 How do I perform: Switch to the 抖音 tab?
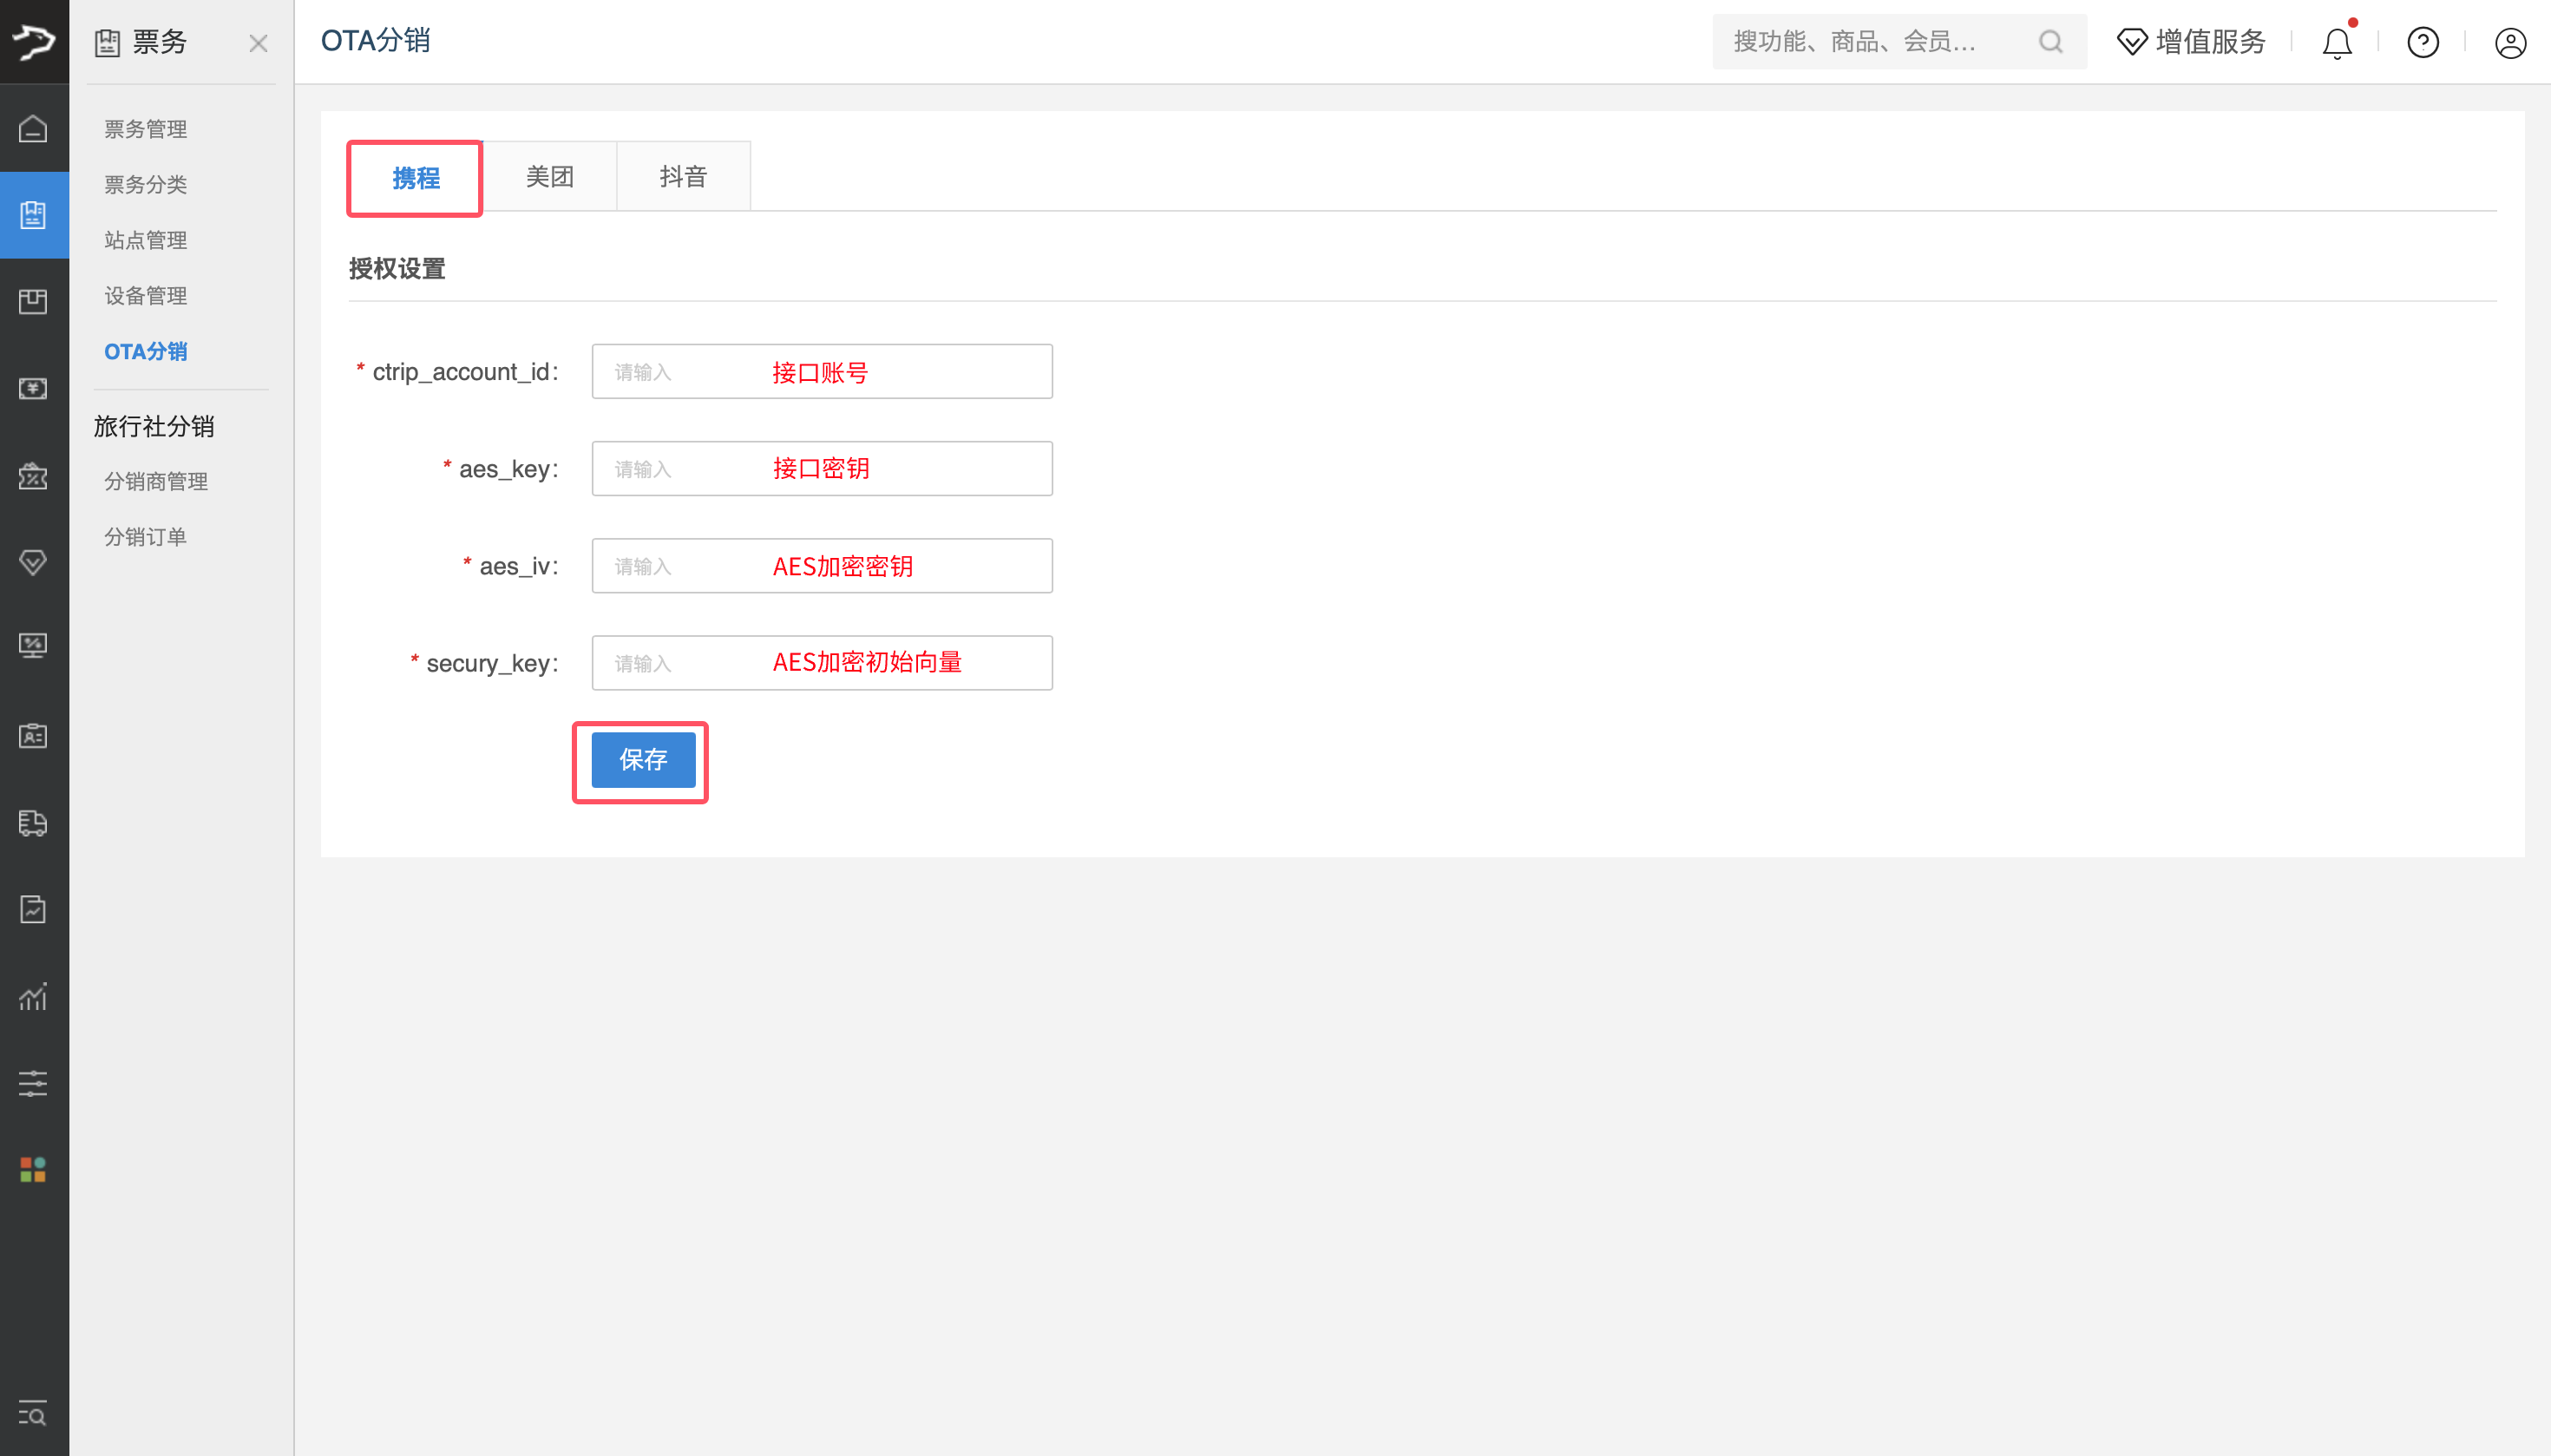click(x=683, y=177)
